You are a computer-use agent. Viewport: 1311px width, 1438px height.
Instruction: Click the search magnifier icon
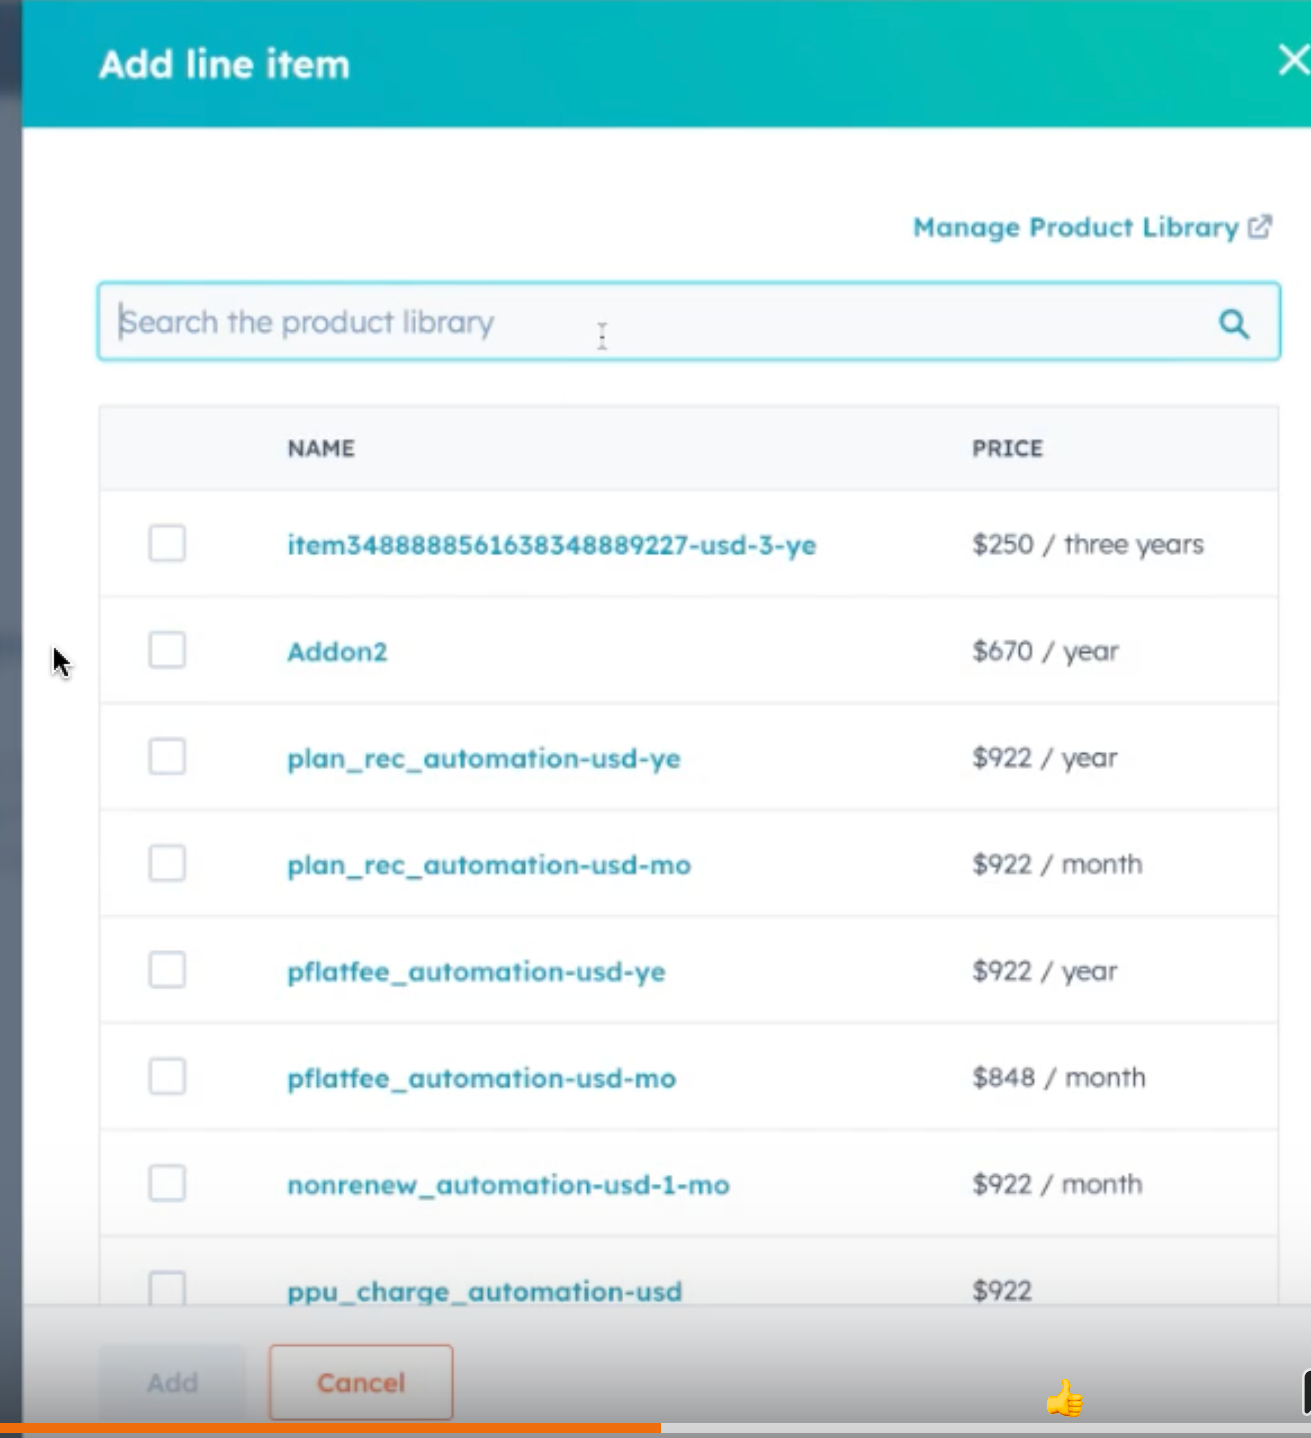click(x=1233, y=323)
